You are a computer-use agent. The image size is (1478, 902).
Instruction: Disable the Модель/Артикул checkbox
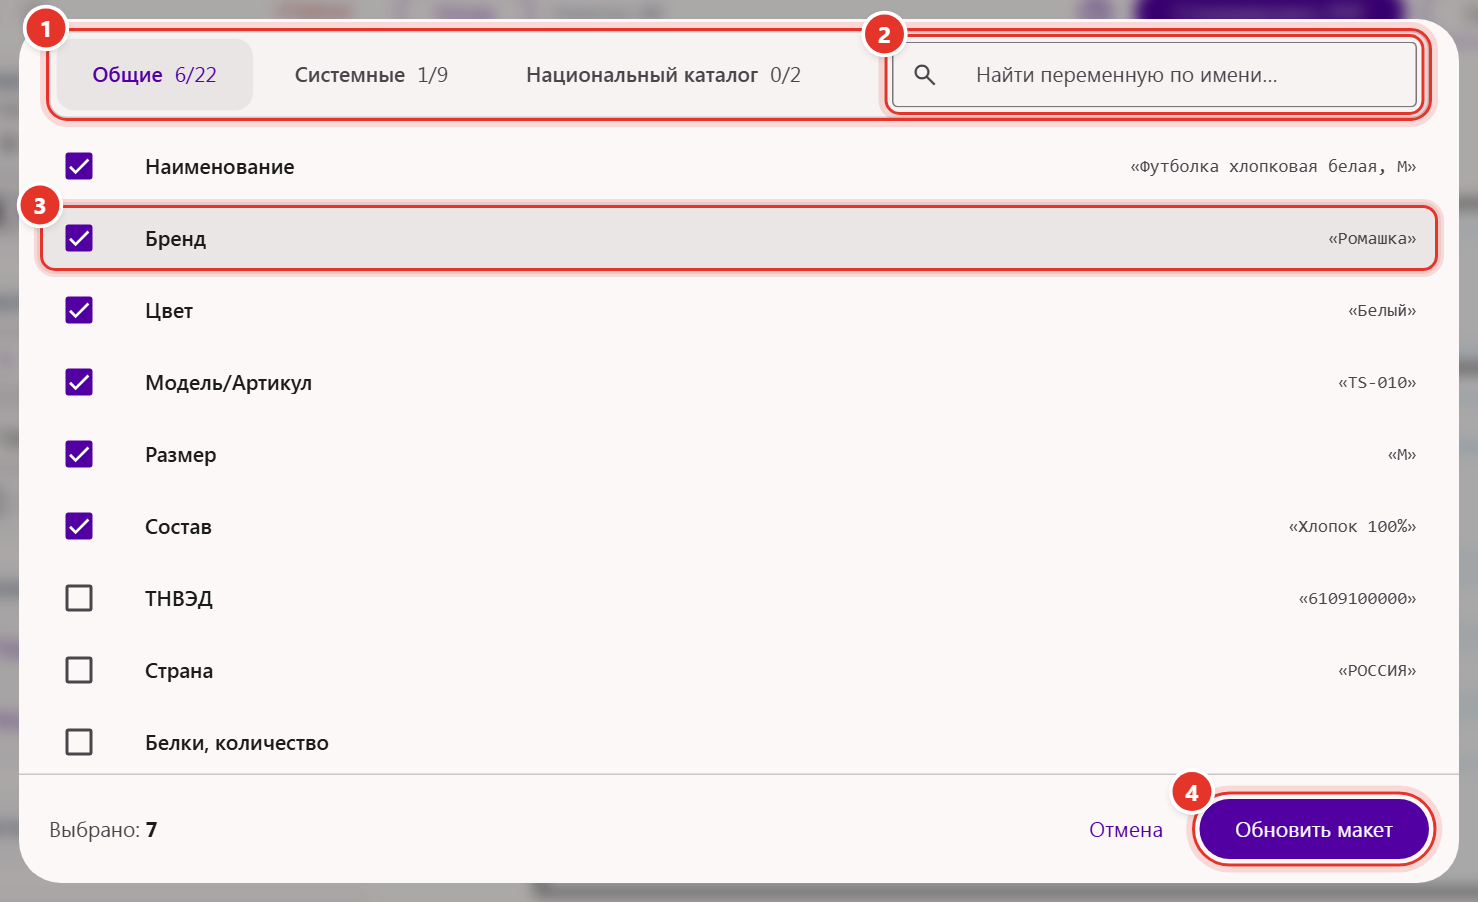(x=79, y=382)
